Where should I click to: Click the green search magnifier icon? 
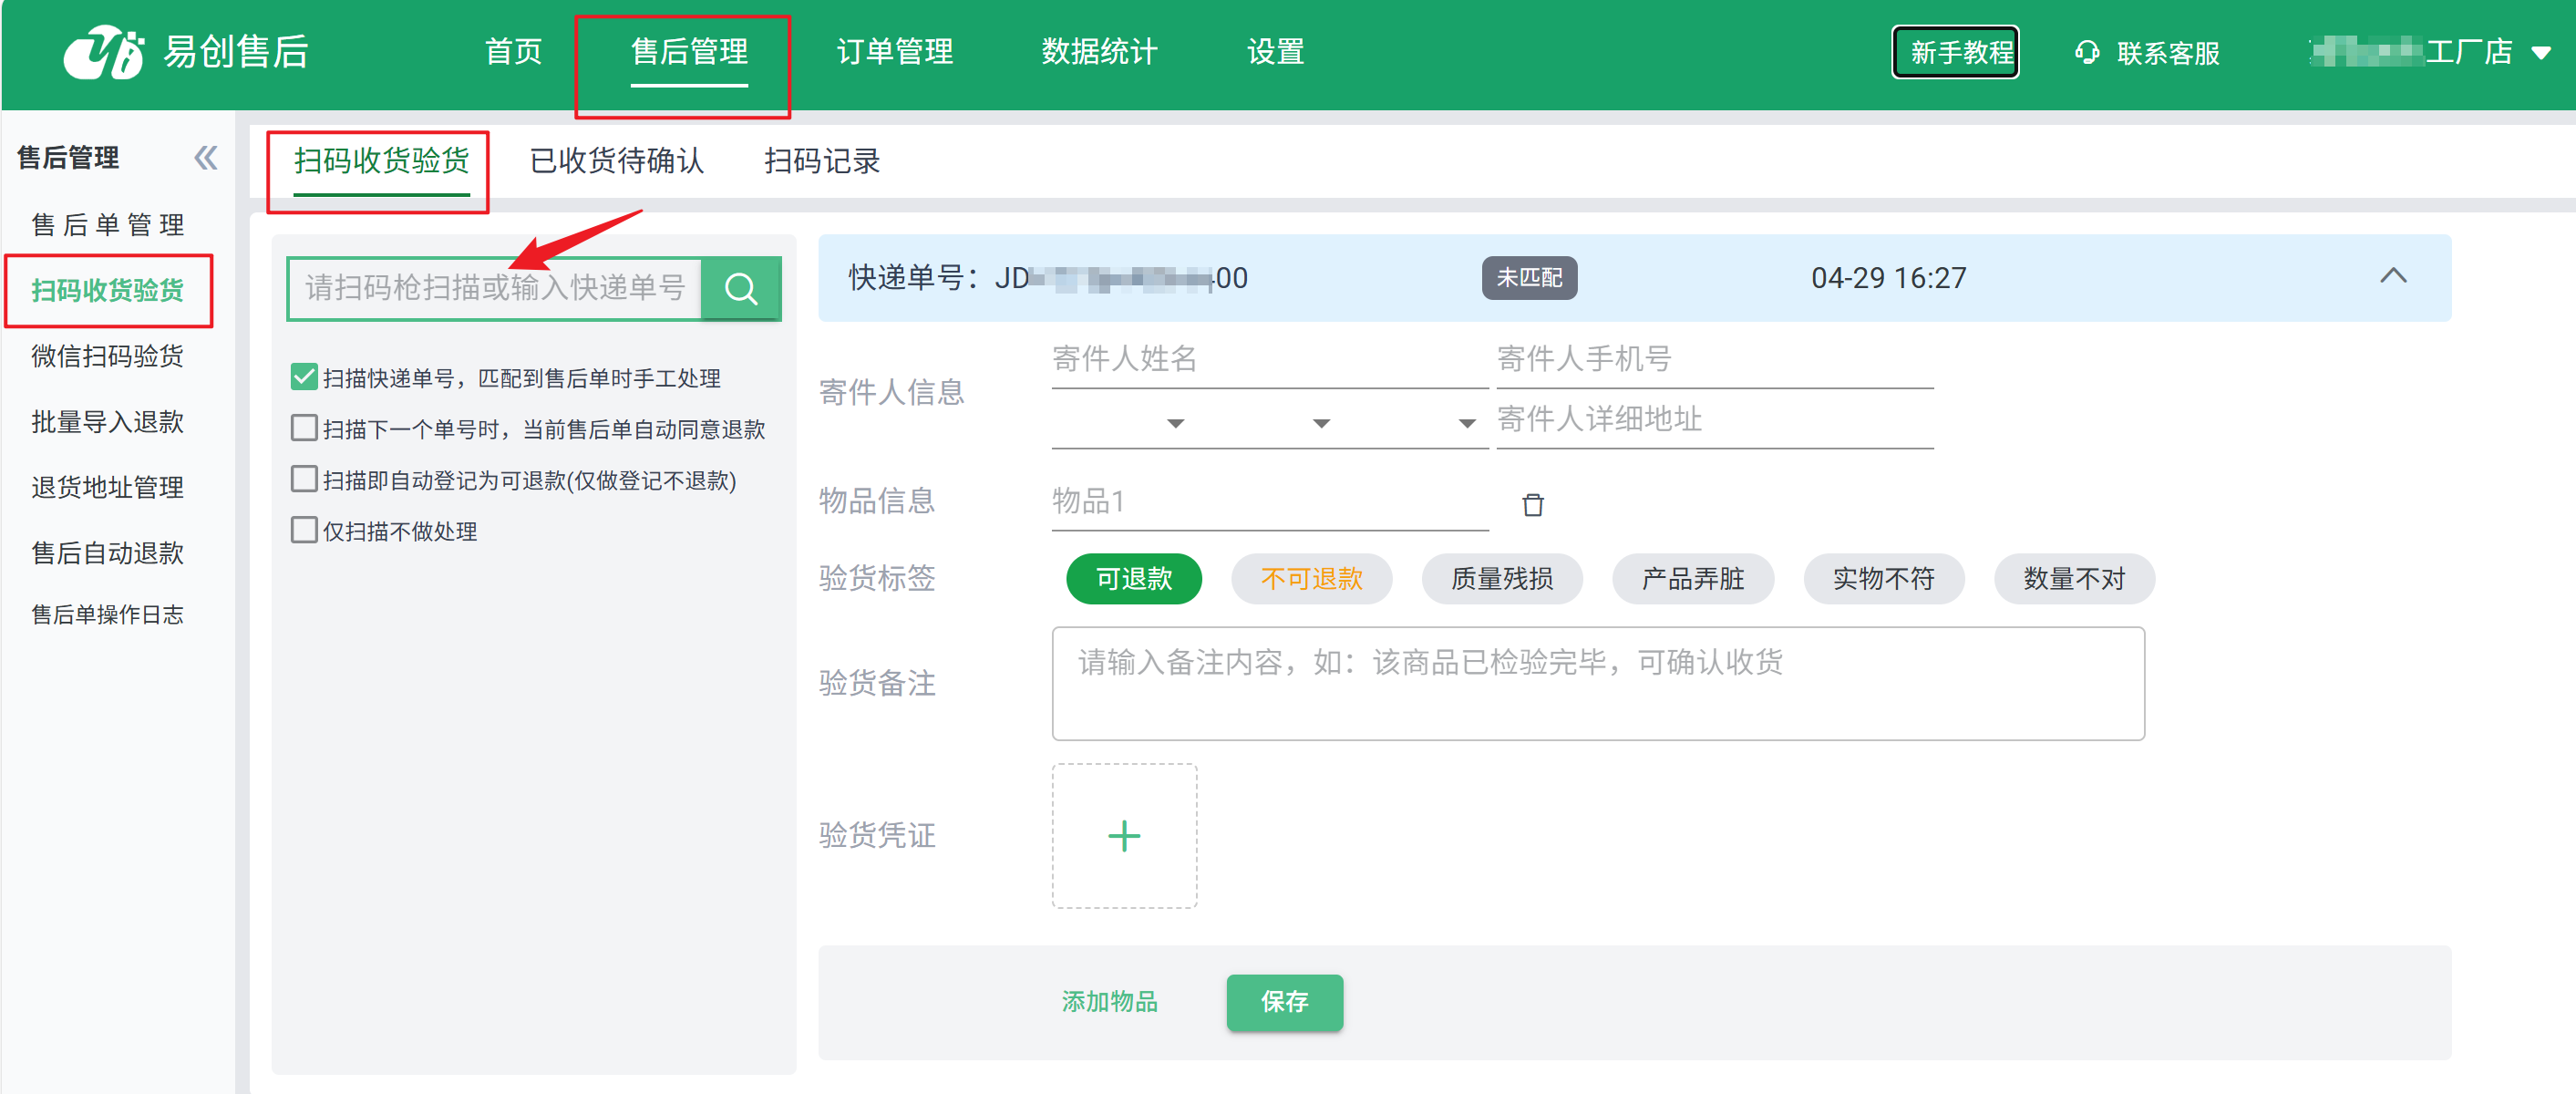pos(740,289)
